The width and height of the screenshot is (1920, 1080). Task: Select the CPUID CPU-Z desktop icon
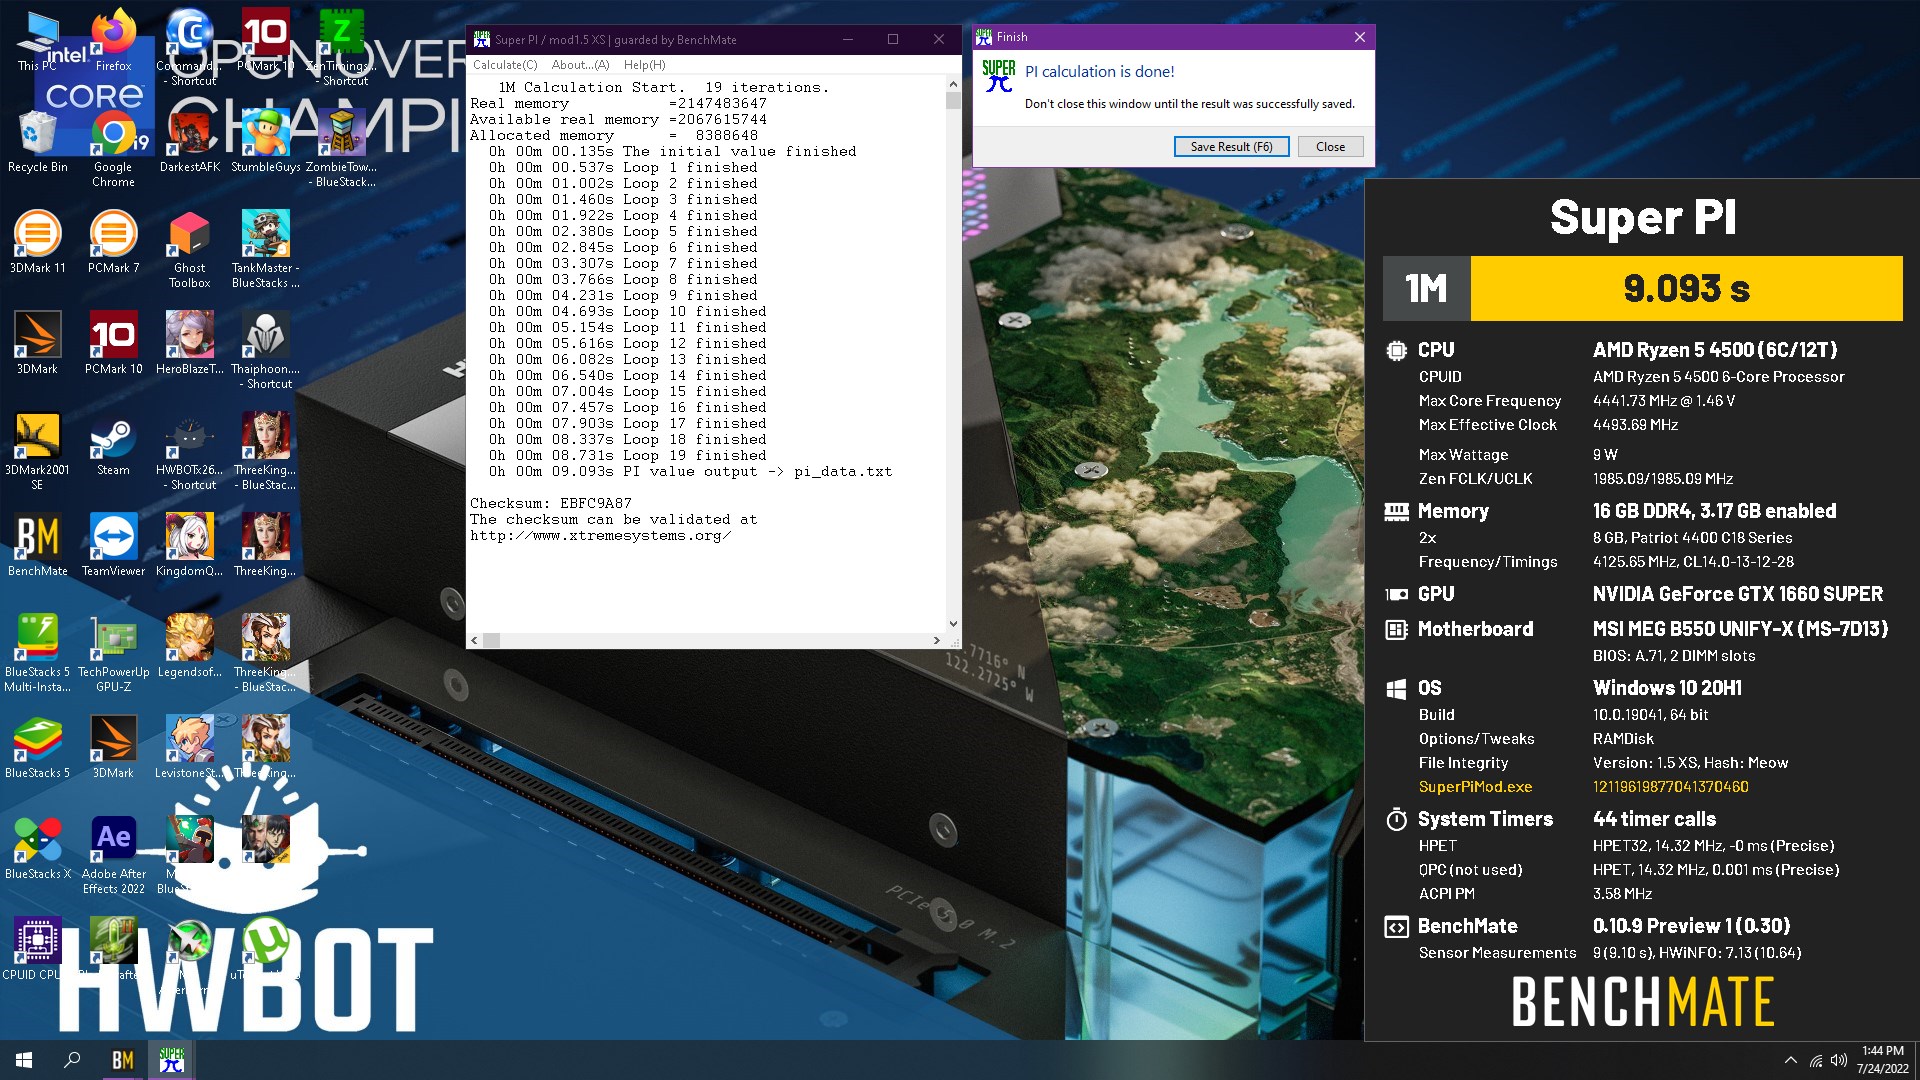[37, 950]
